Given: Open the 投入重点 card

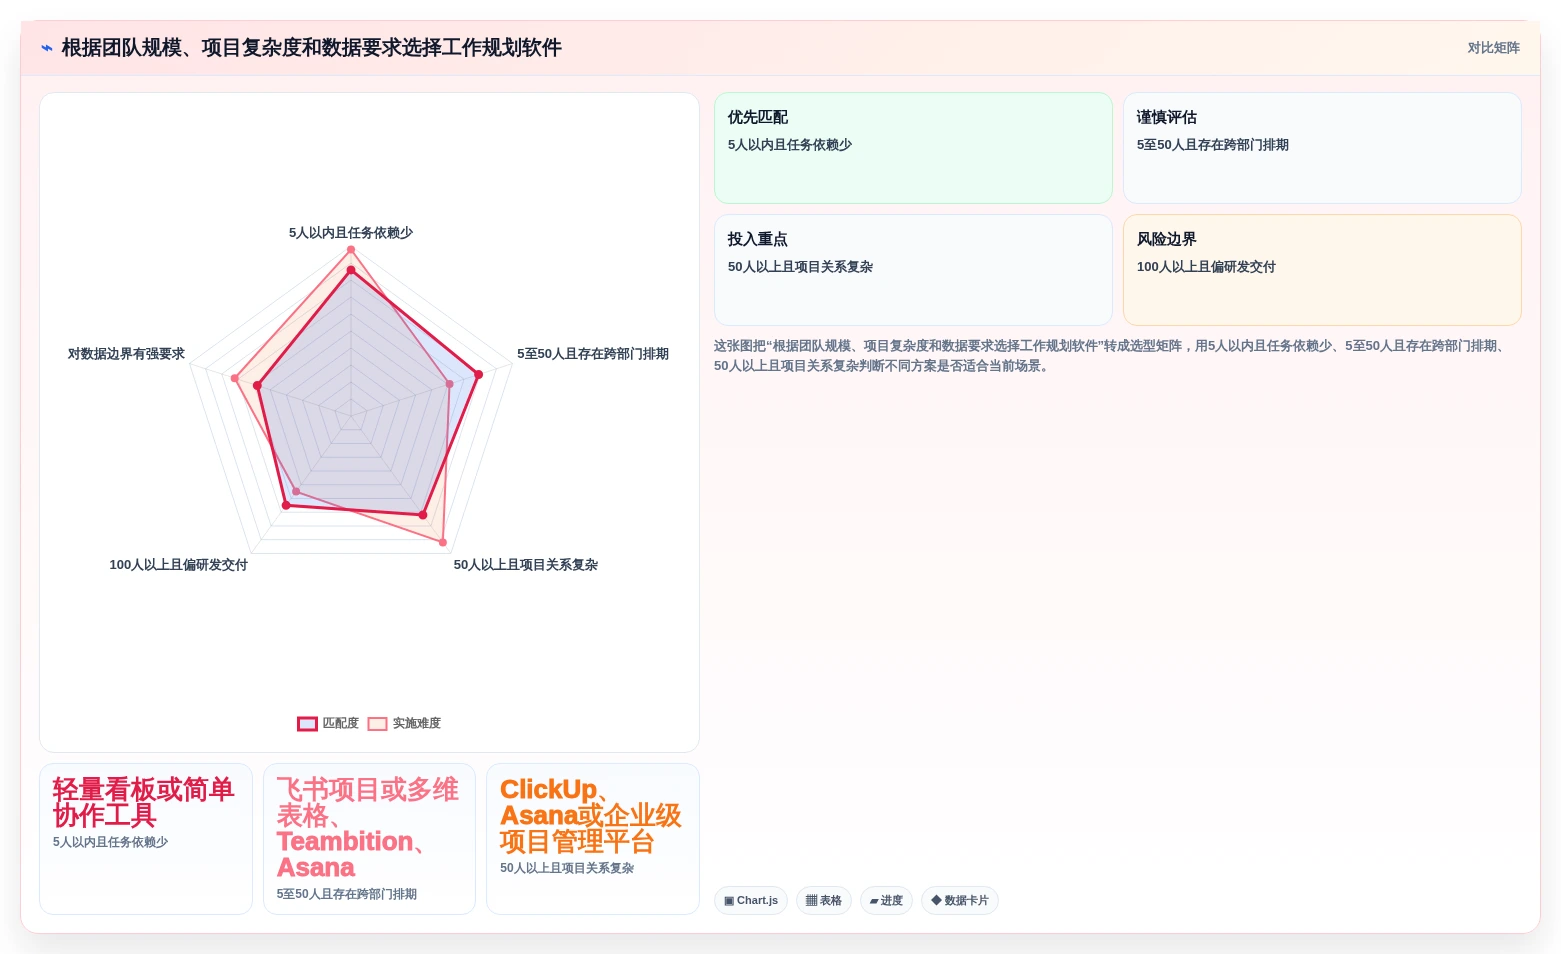Looking at the screenshot, I should 913,270.
